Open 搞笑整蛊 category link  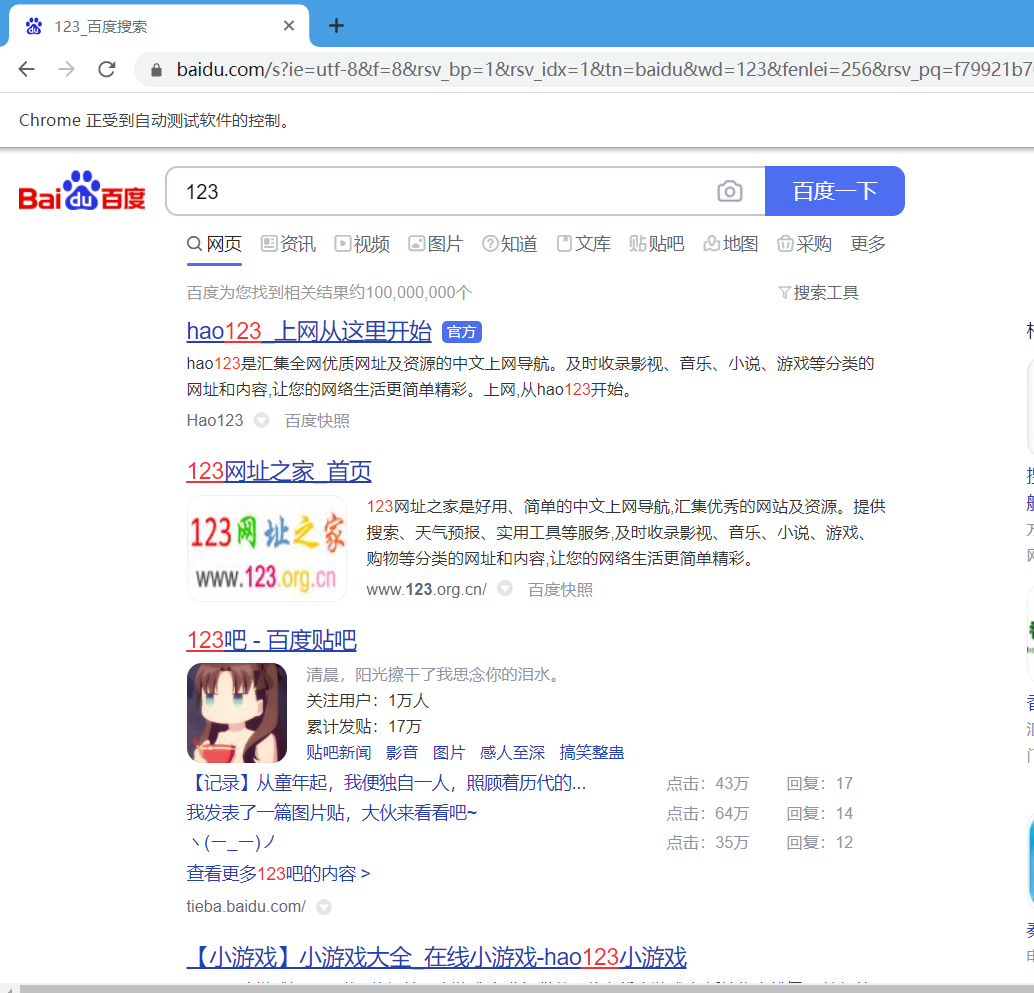[x=592, y=752]
